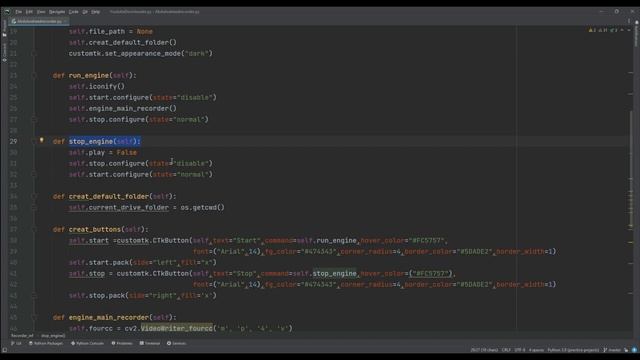Viewport: 640px width, 360px height.
Task: Collapse the engine_main_recorder method fold marker
Action: point(34,317)
